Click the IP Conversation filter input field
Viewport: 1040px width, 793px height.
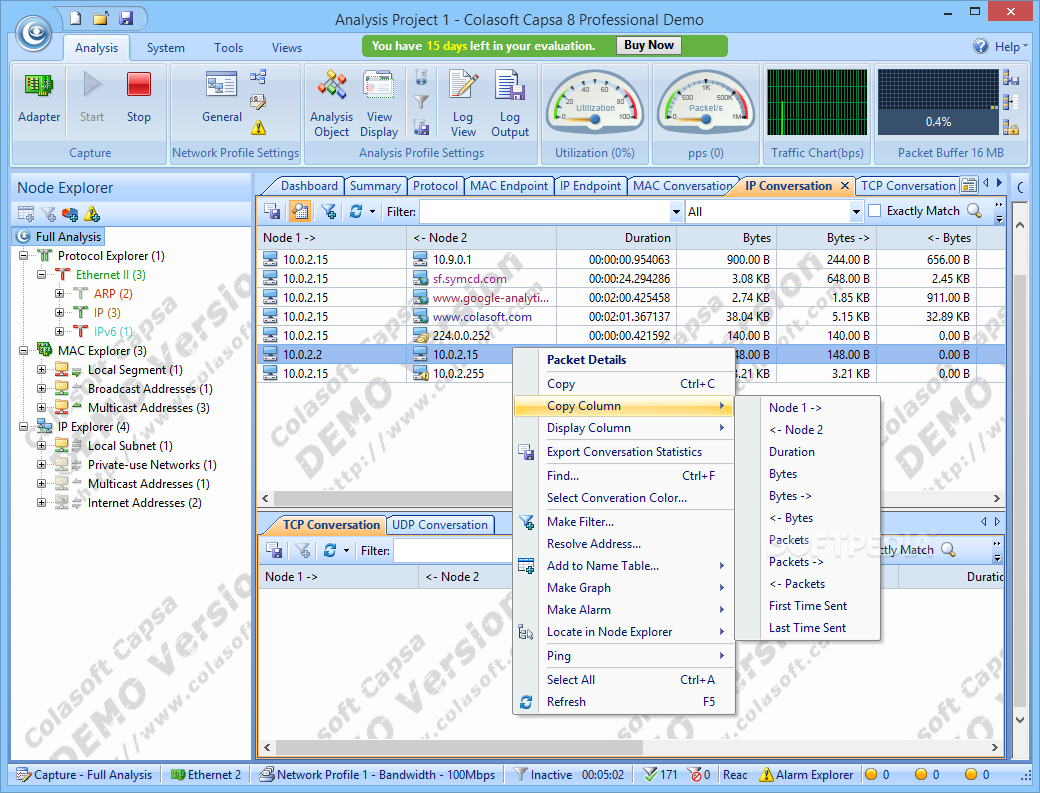545,212
